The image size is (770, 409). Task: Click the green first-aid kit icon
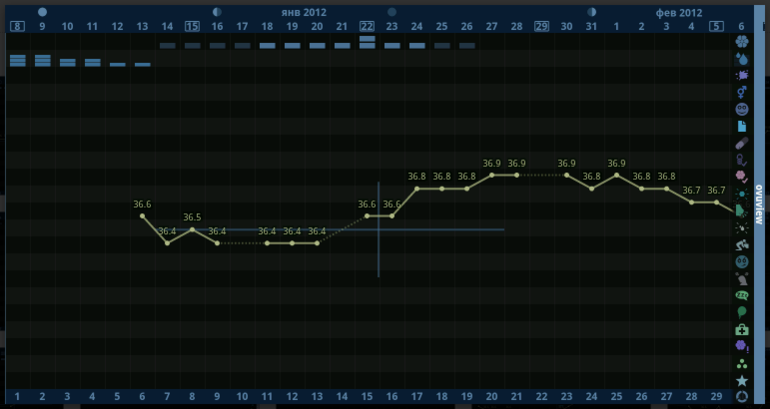pyautogui.click(x=741, y=330)
